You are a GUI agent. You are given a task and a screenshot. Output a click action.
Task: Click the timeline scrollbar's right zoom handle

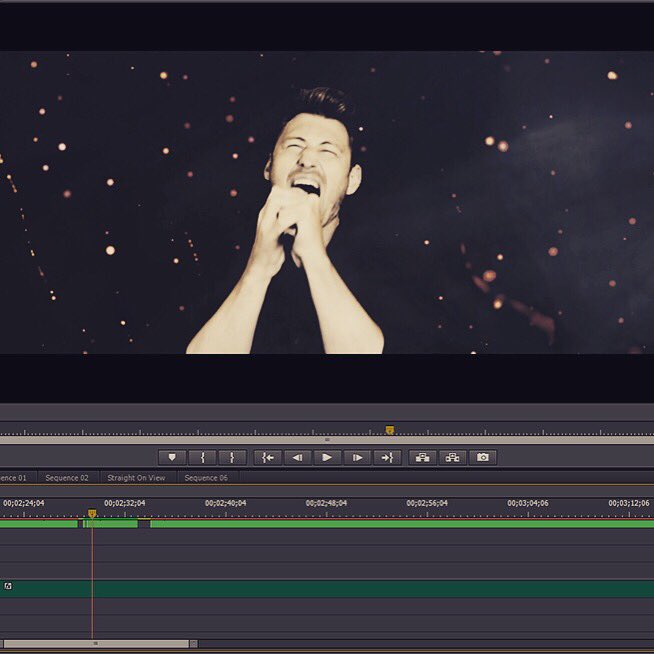[x=194, y=644]
